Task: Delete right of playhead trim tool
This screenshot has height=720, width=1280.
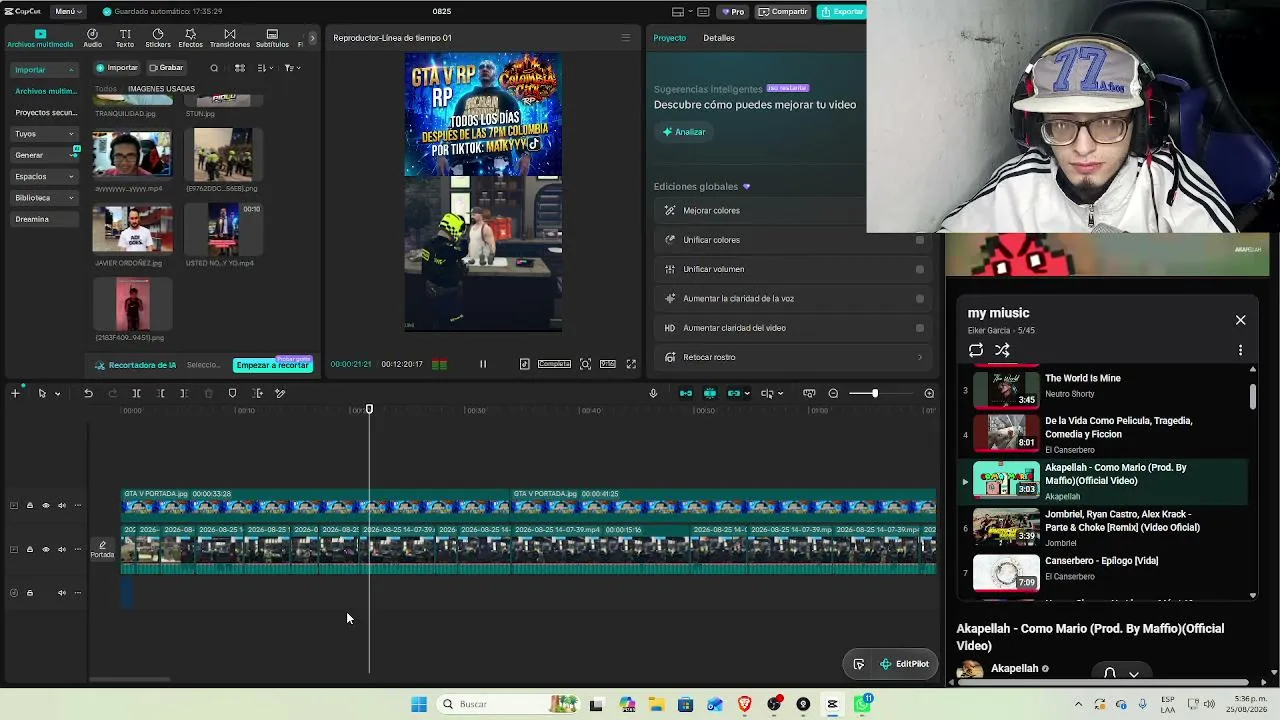Action: point(184,393)
